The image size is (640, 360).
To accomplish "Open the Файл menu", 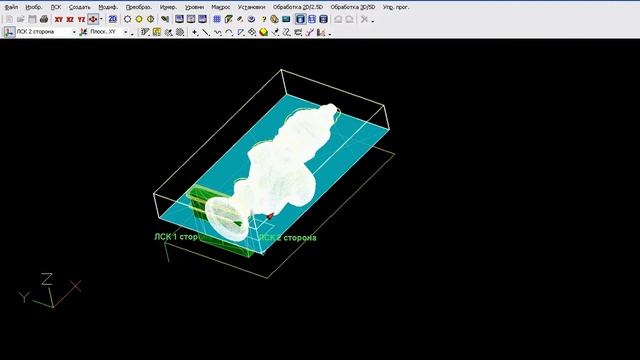I will (x=11, y=7).
